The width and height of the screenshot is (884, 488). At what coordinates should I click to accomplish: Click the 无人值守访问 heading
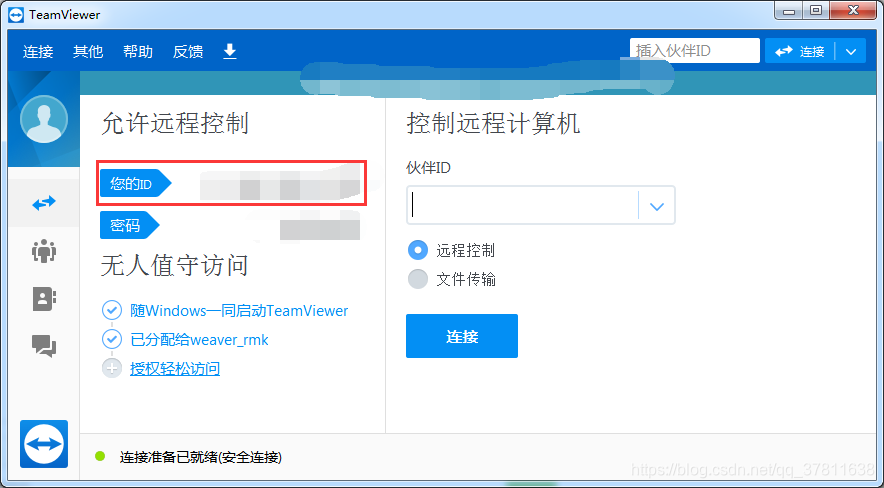(x=175, y=265)
